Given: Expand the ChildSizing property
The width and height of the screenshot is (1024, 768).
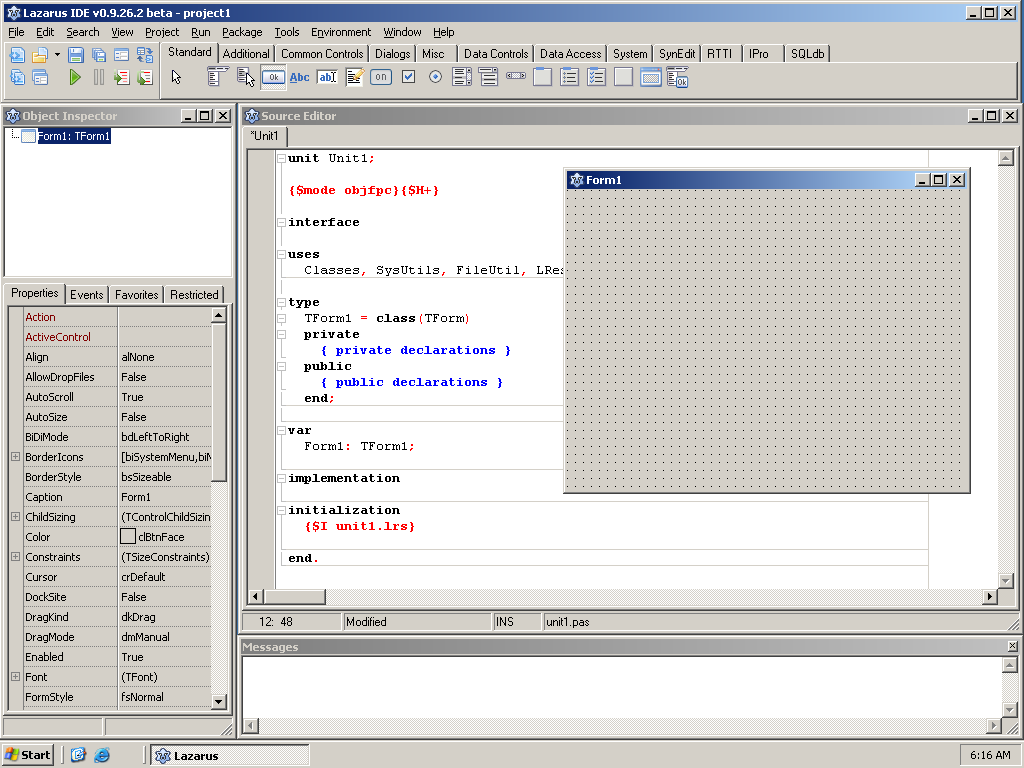Looking at the screenshot, I should coord(16,517).
